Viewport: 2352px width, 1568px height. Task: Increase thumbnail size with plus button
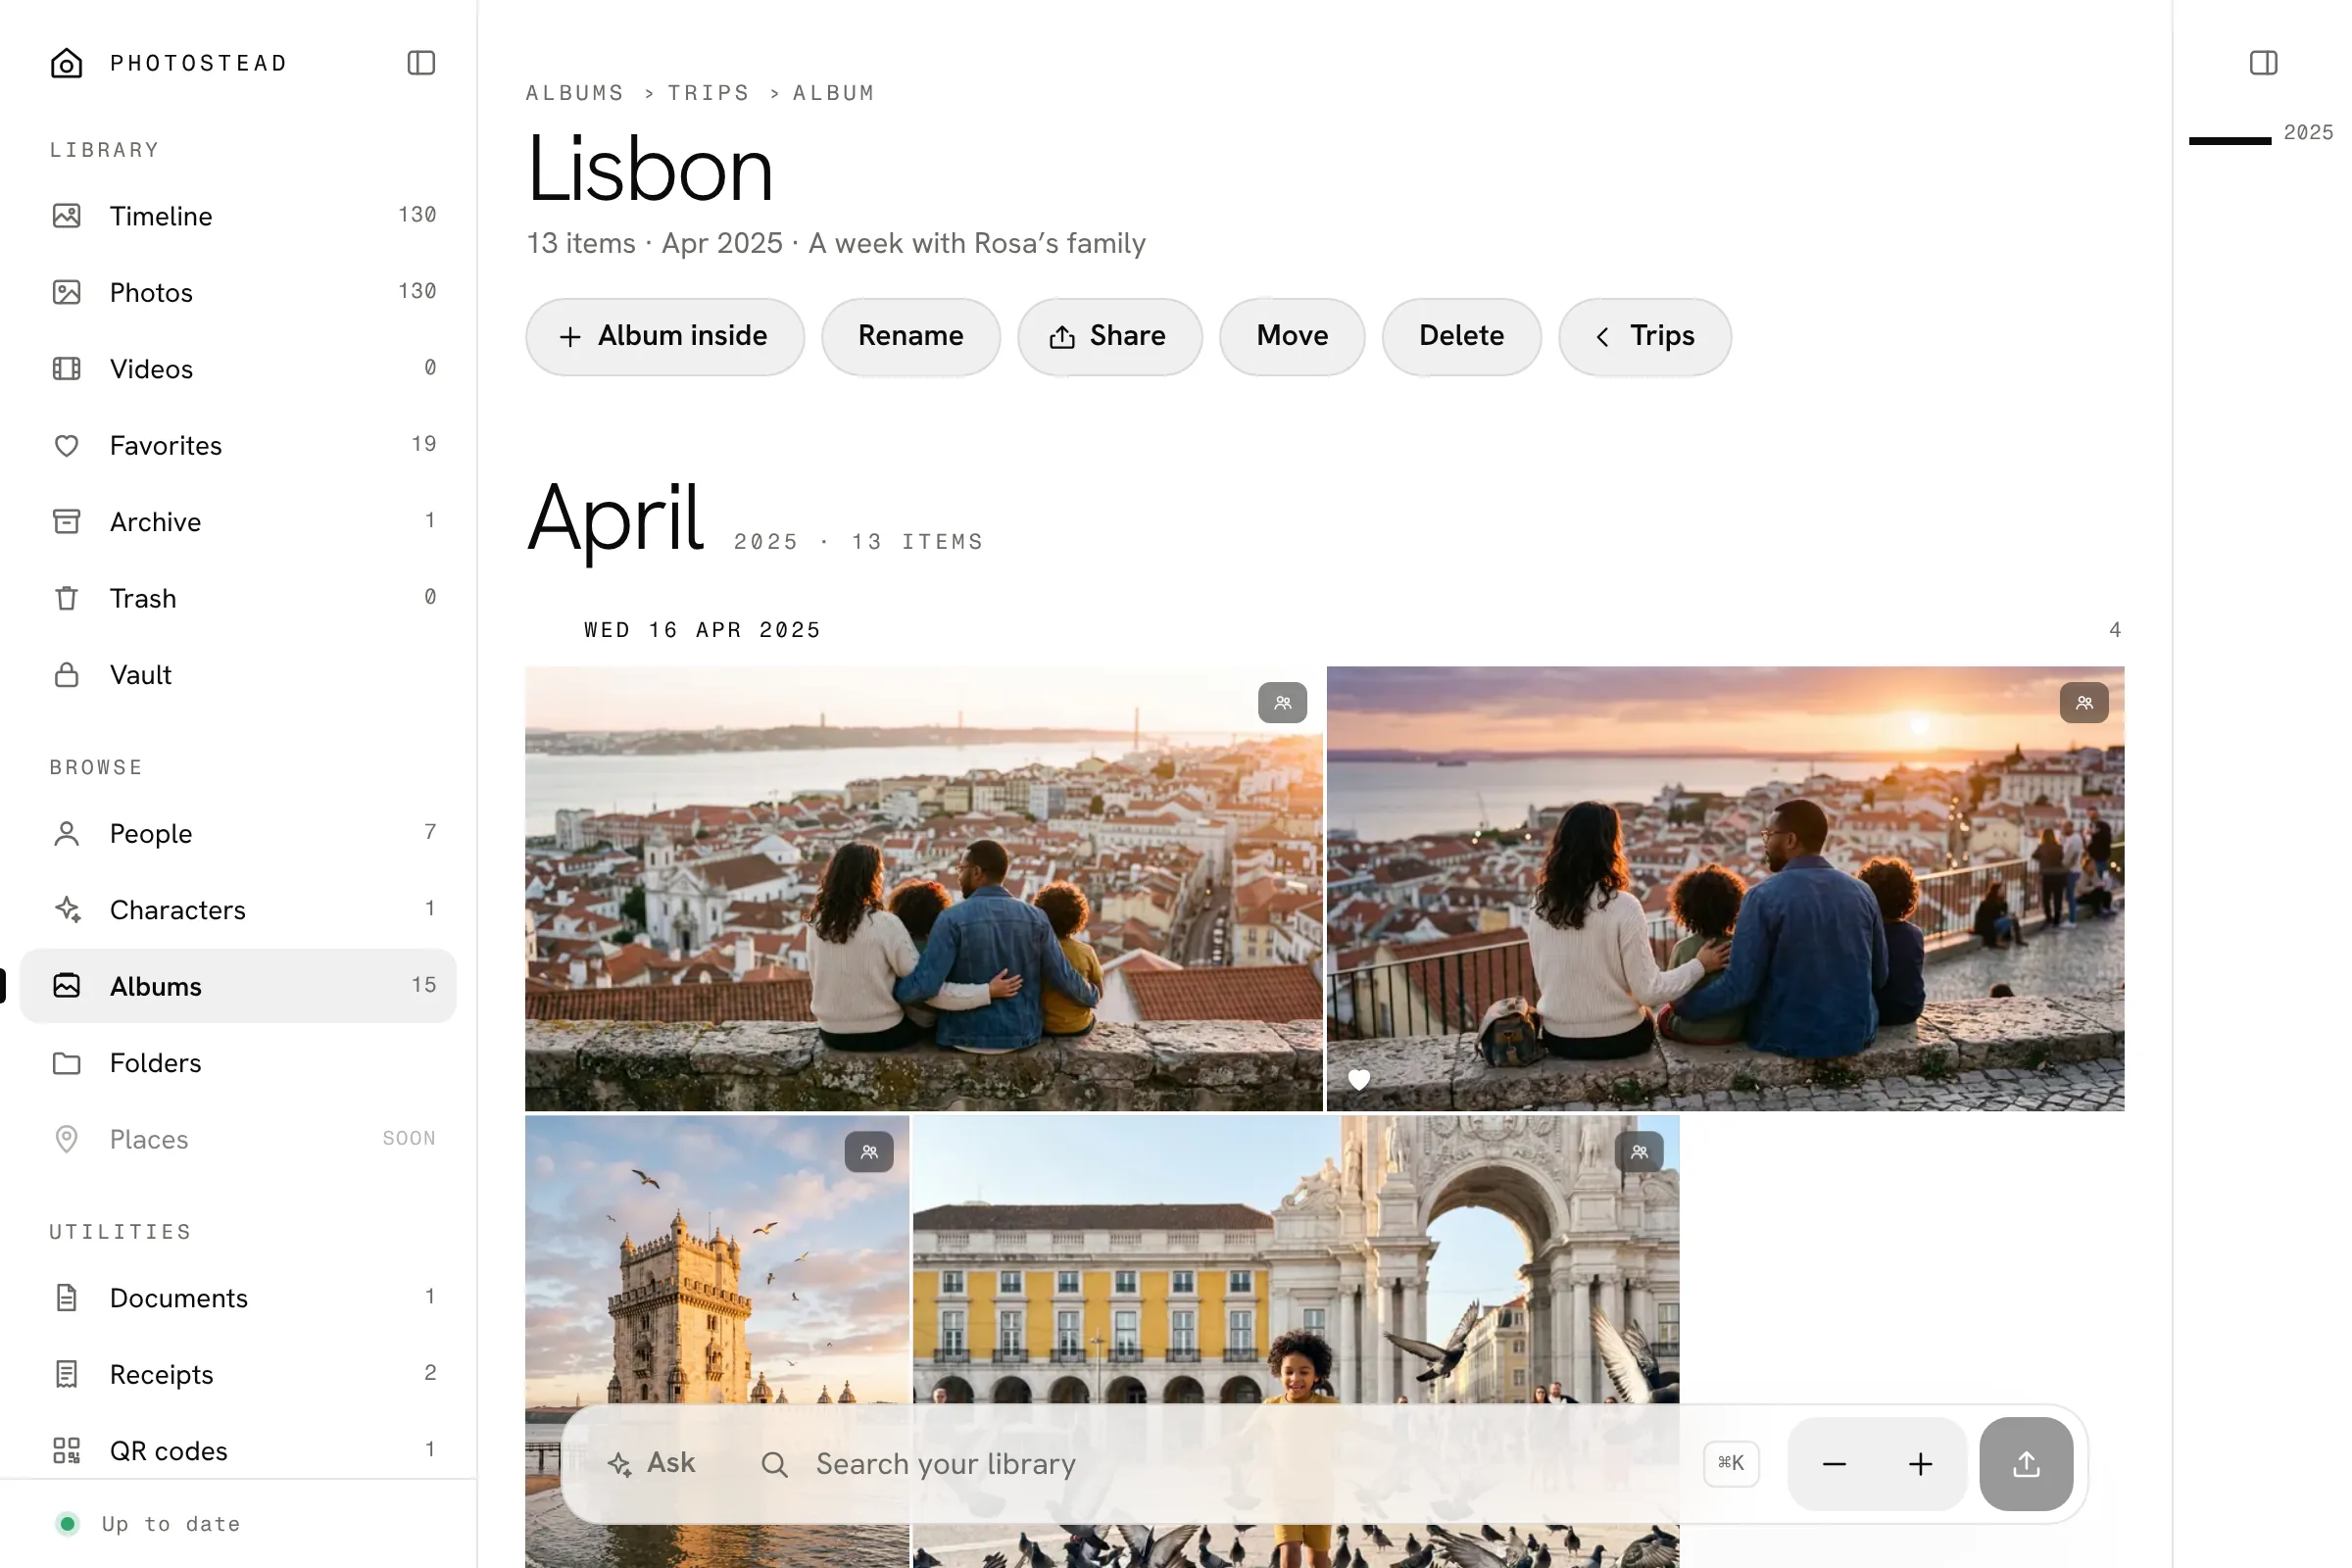(x=1920, y=1465)
